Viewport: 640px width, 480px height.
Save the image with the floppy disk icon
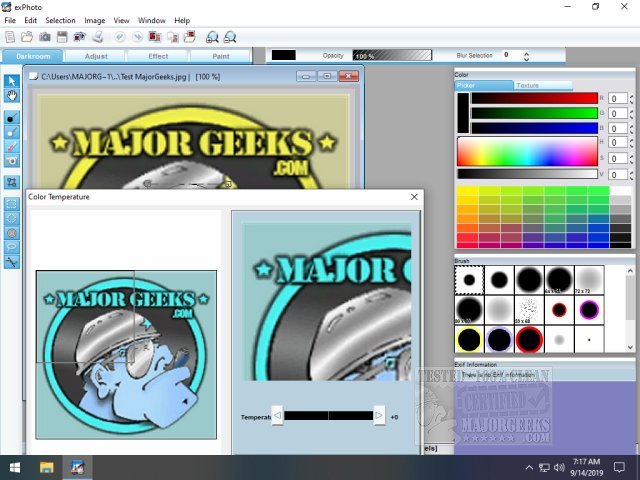pyautogui.click(x=62, y=37)
